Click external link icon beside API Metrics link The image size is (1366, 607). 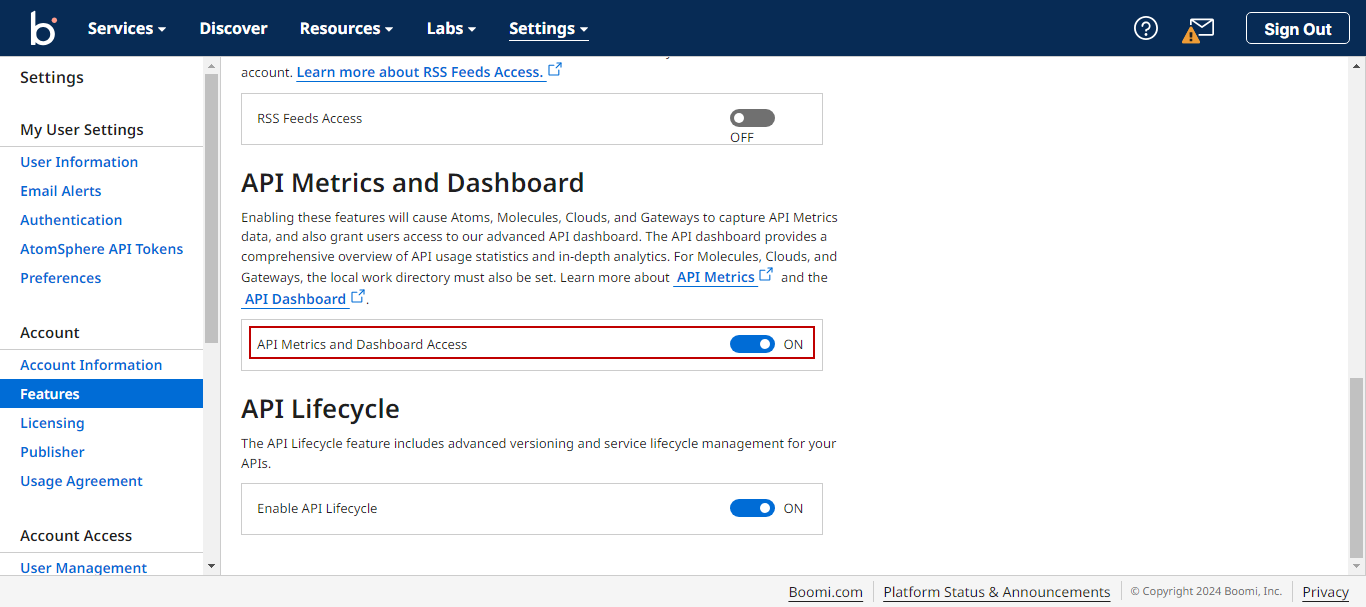click(767, 275)
